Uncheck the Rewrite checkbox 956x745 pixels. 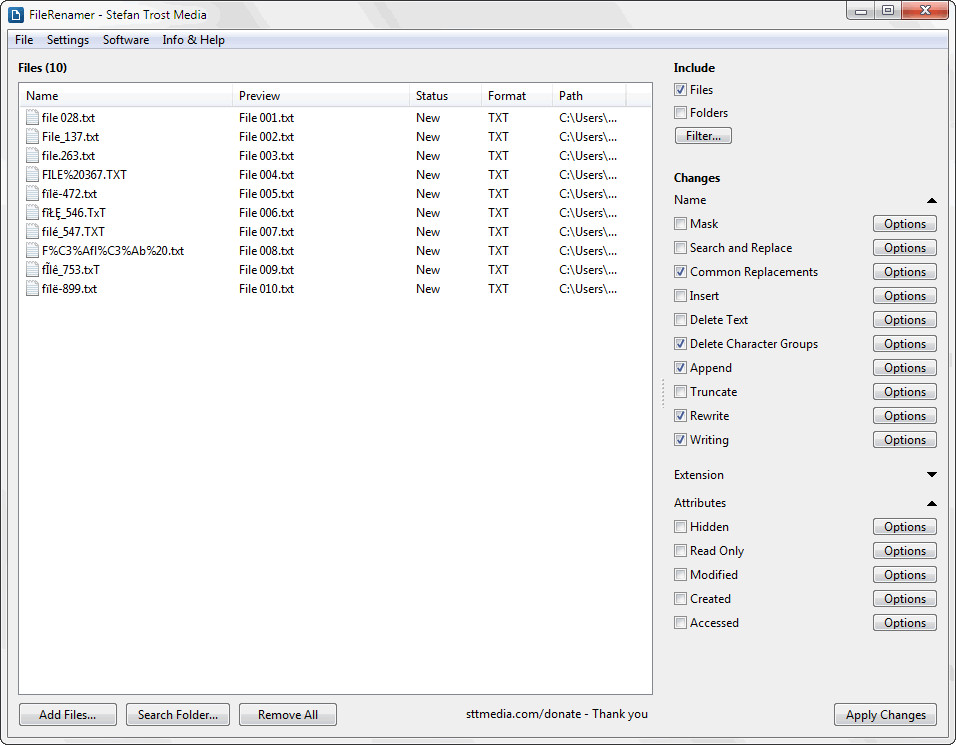tap(680, 416)
